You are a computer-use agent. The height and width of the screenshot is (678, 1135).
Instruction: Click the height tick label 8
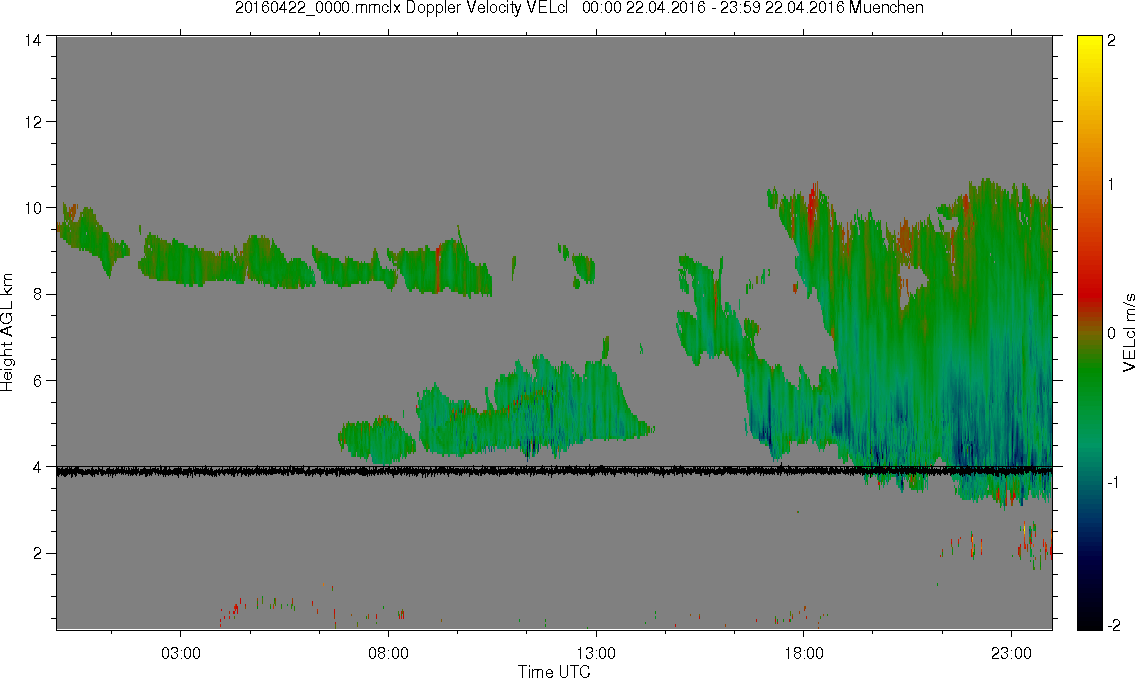point(37,294)
